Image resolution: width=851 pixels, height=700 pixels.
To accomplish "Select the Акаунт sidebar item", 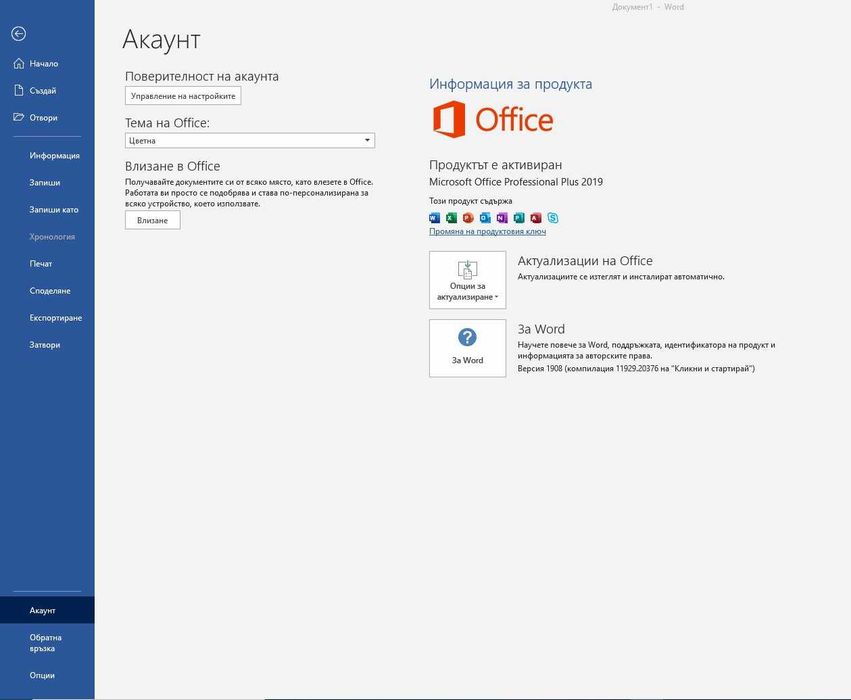I will tap(47, 610).
